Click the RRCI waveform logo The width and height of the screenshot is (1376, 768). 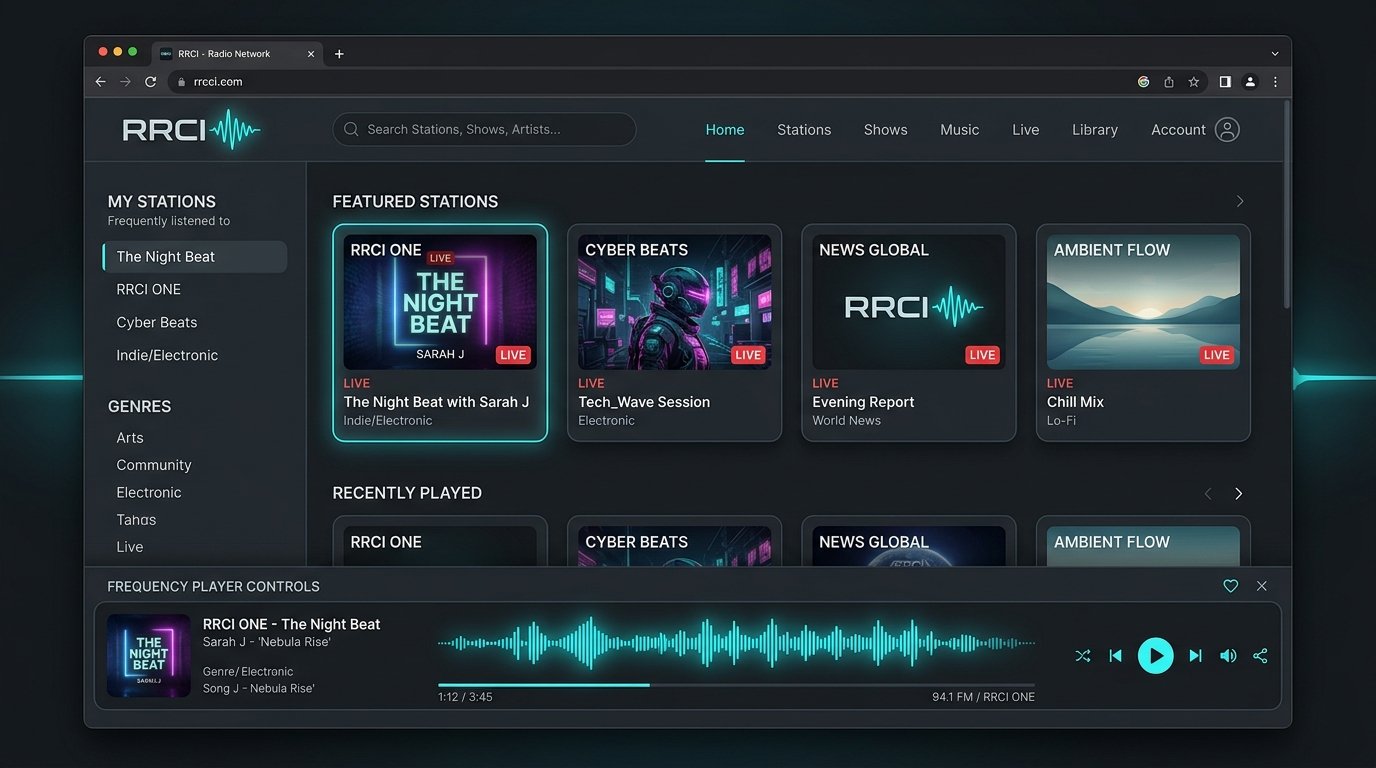[x=191, y=130]
